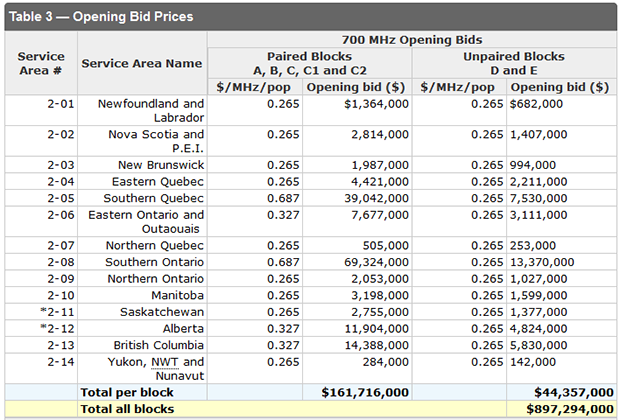This screenshot has width=620, height=420.
Task: Click the 7,530,000 bid value
Action: coord(539,199)
